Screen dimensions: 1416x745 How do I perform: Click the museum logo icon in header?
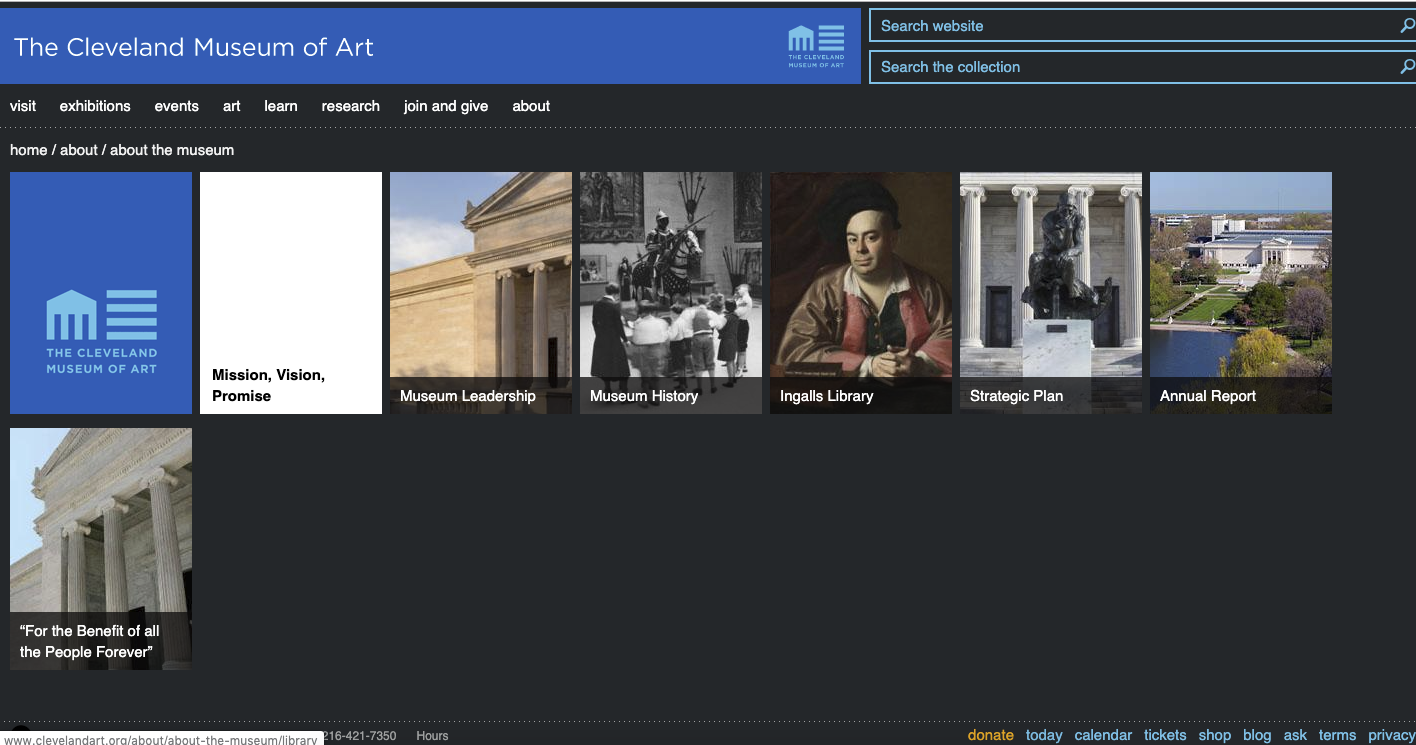pyautogui.click(x=816, y=47)
